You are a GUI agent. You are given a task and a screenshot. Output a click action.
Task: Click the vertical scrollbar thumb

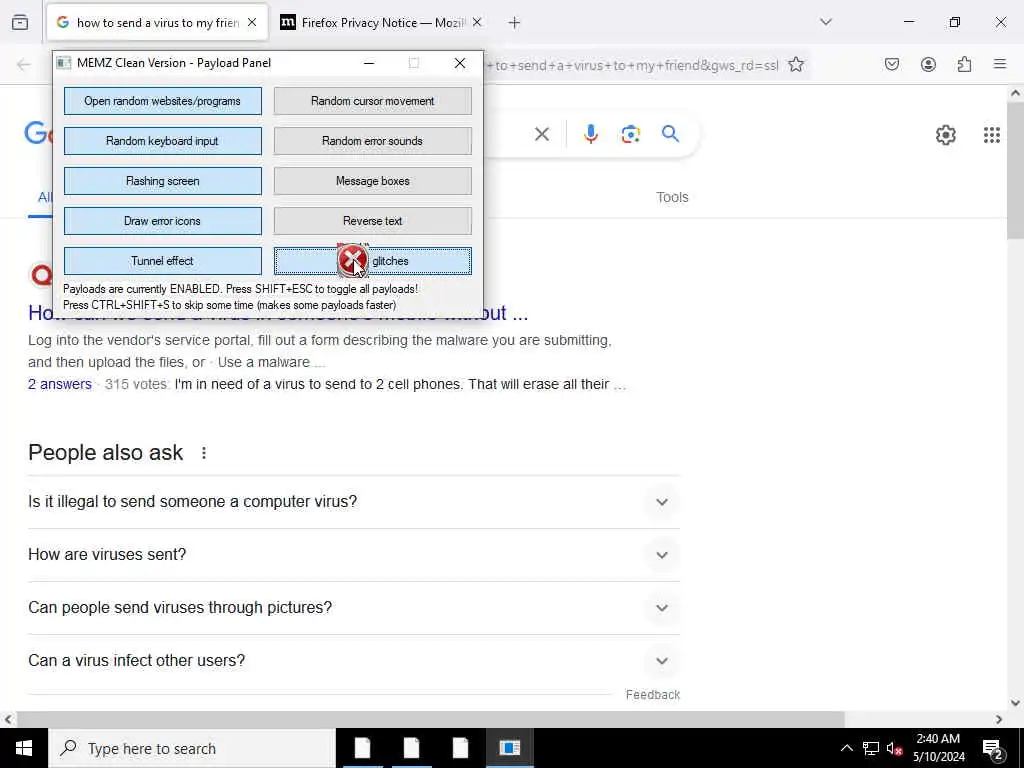pos(1016,170)
